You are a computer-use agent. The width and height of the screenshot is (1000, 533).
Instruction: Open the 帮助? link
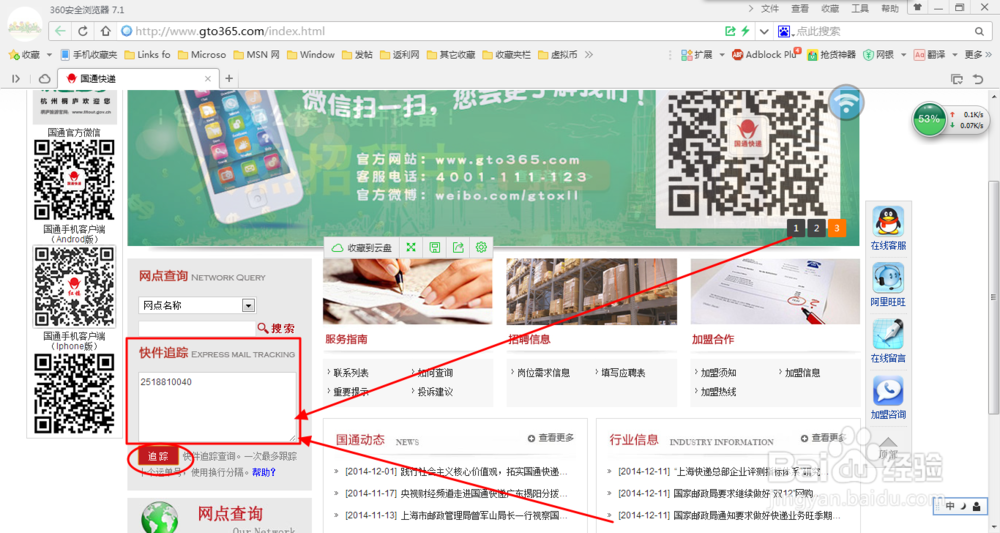[x=264, y=472]
